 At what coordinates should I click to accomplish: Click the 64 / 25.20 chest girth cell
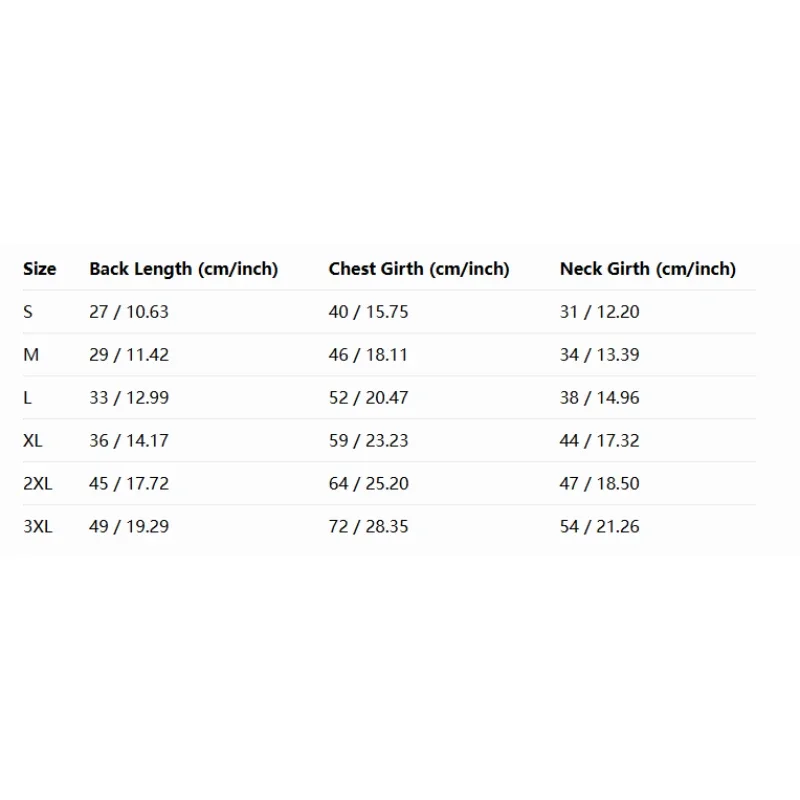368,484
